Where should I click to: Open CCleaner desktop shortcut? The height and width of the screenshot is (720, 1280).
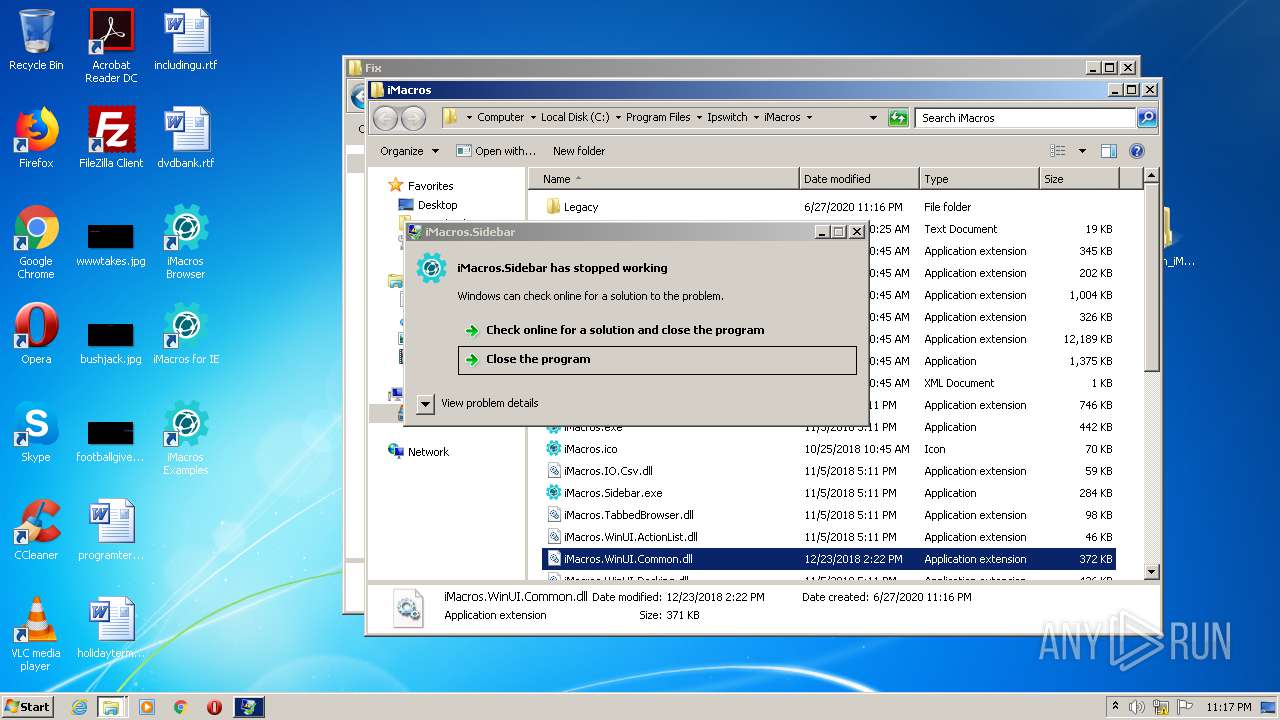[36, 530]
